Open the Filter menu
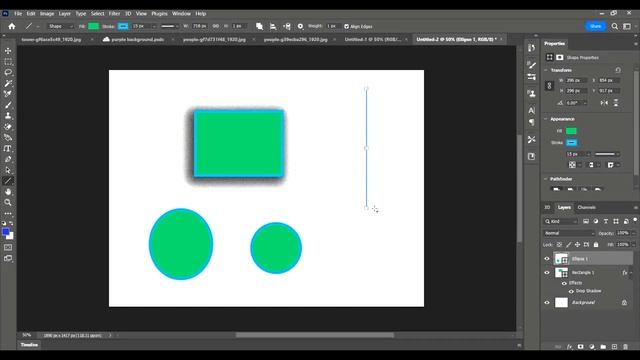The image size is (640, 360). click(114, 13)
